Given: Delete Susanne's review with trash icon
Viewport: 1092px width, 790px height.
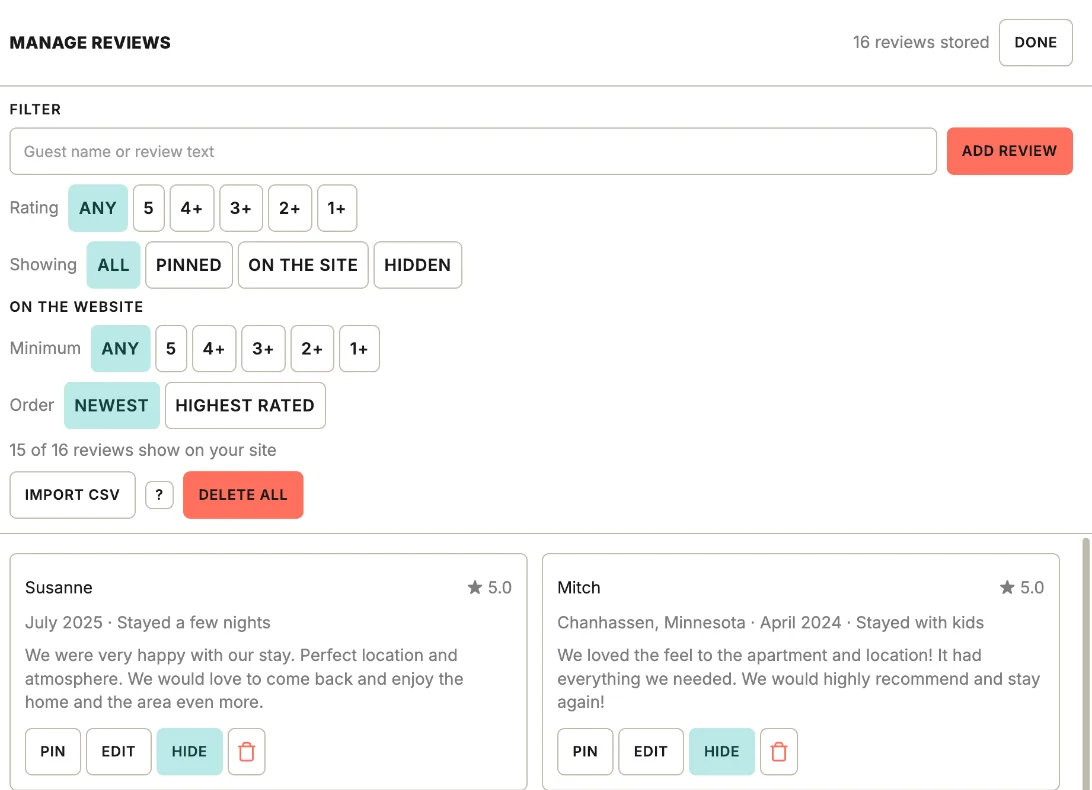Looking at the screenshot, I should coord(247,752).
